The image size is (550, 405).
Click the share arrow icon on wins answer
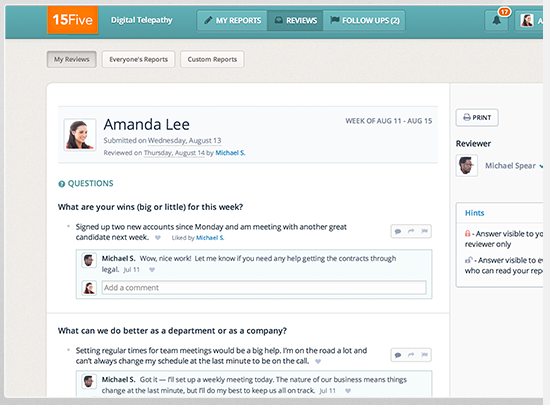[x=411, y=231]
